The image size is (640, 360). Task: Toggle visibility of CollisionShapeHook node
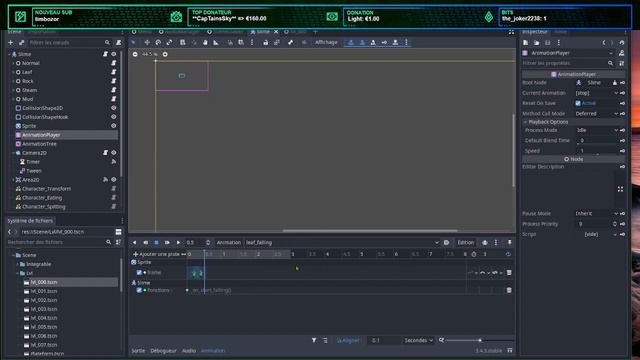[114, 117]
